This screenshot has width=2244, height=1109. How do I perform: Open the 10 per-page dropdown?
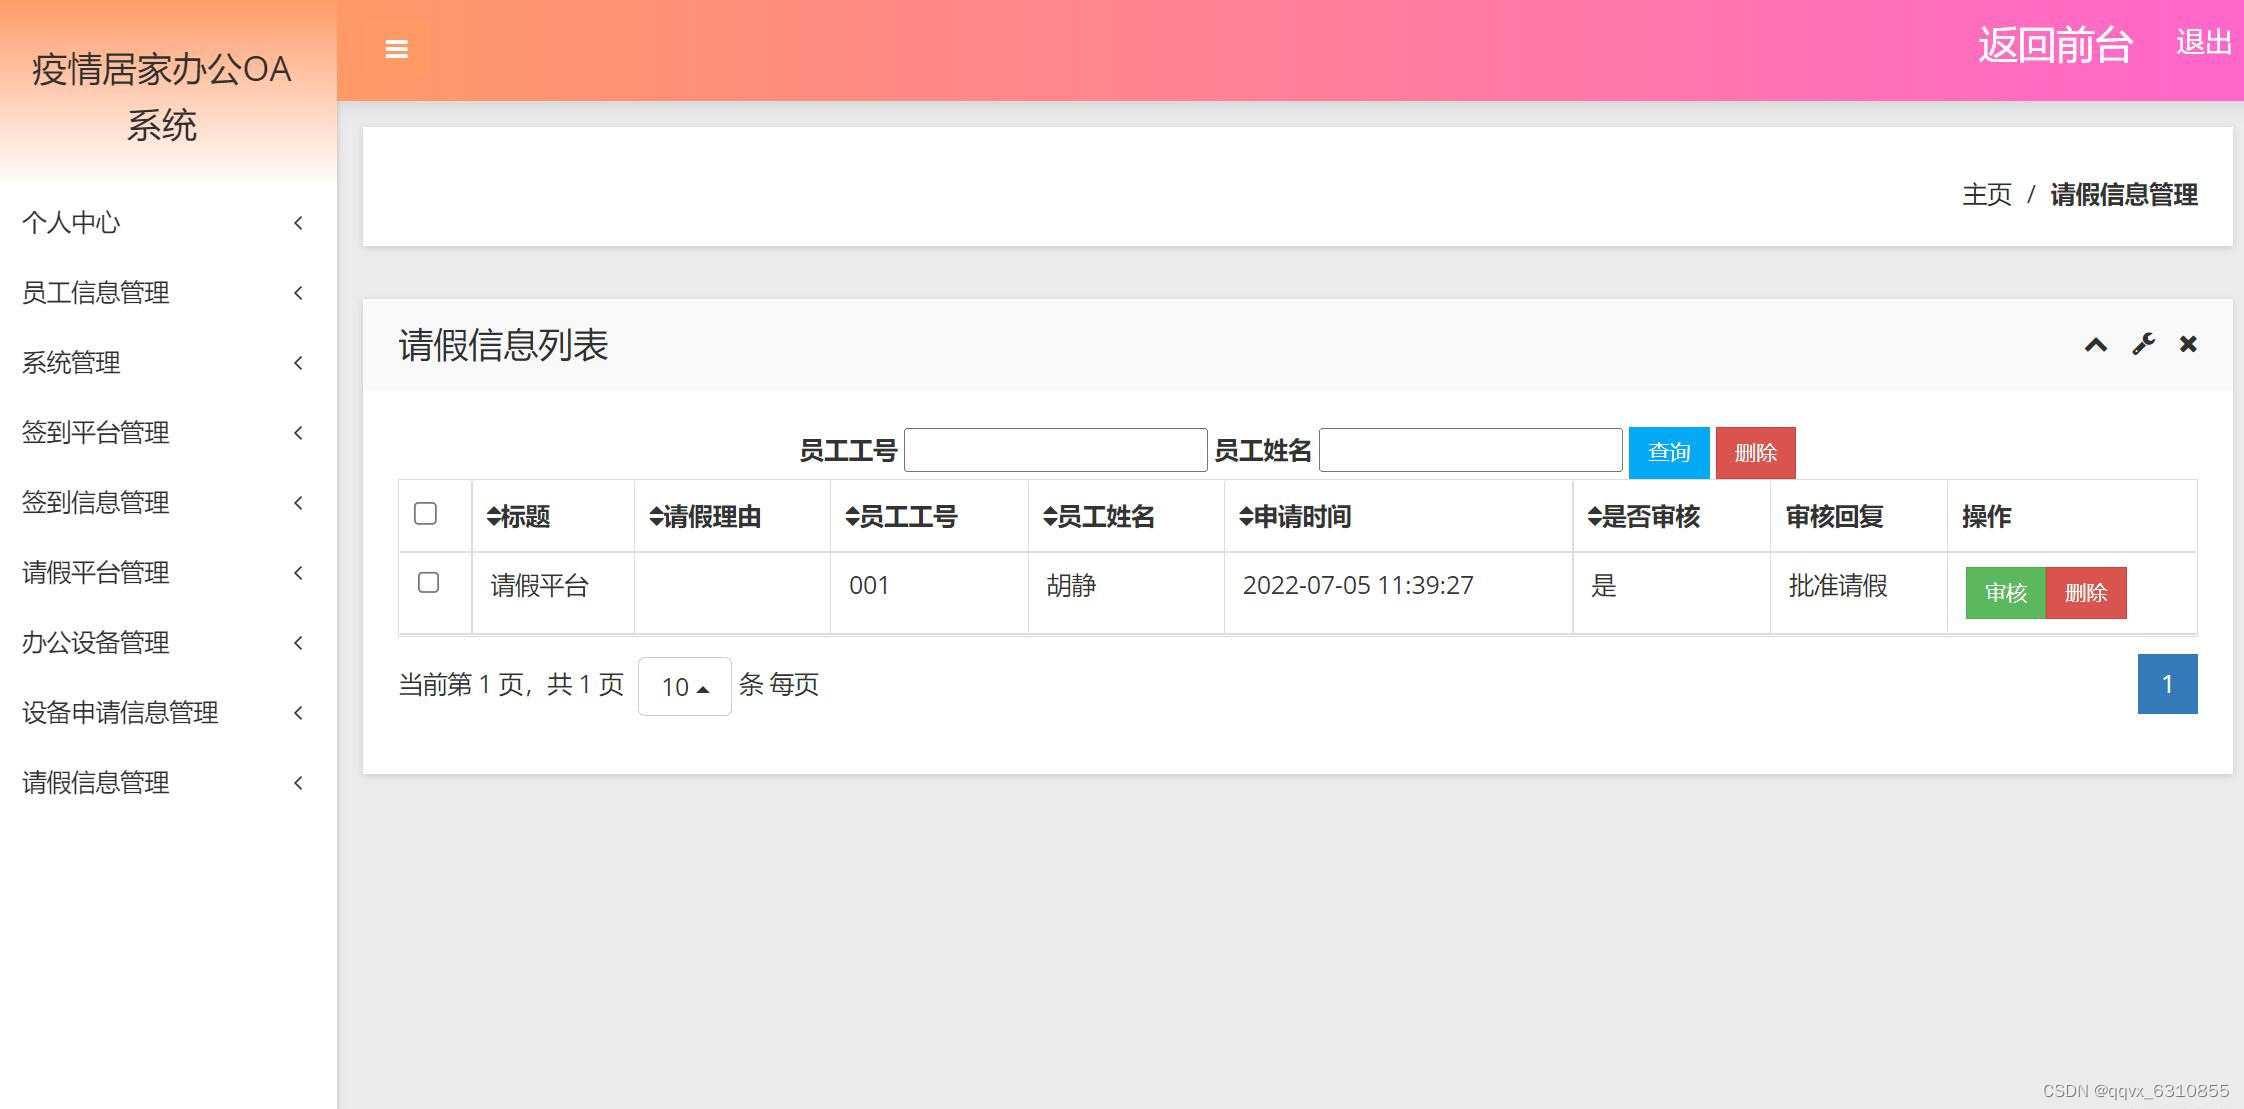tap(685, 686)
